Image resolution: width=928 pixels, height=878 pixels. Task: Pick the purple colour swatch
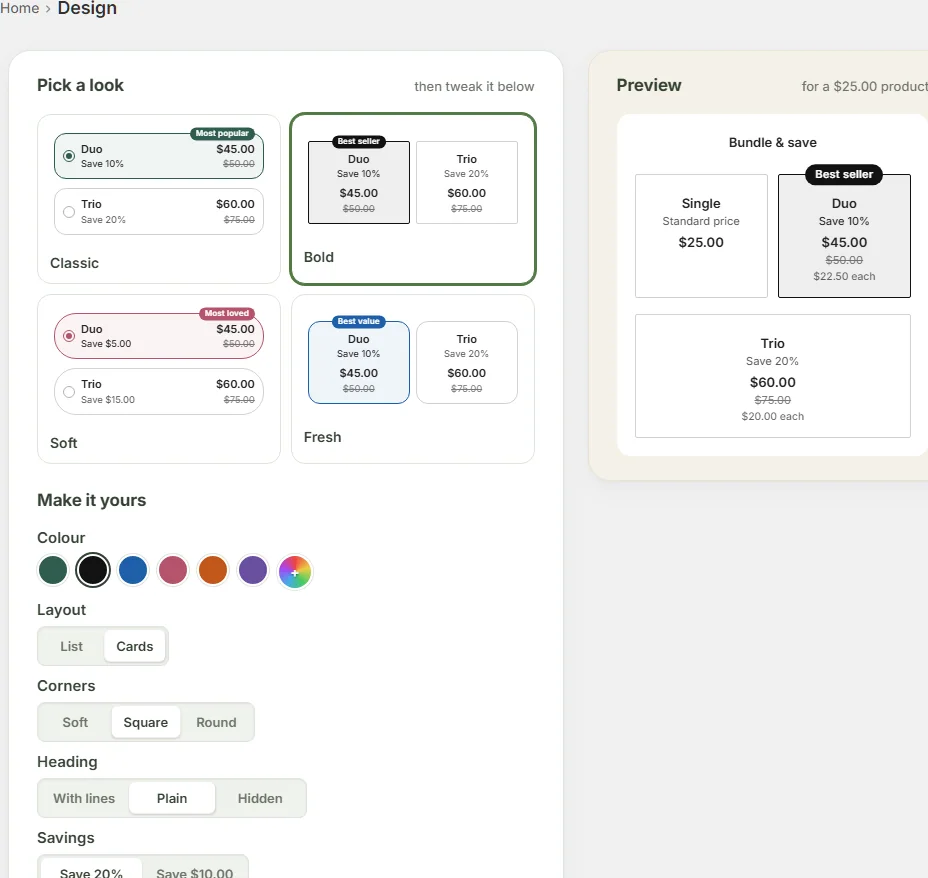coord(253,570)
